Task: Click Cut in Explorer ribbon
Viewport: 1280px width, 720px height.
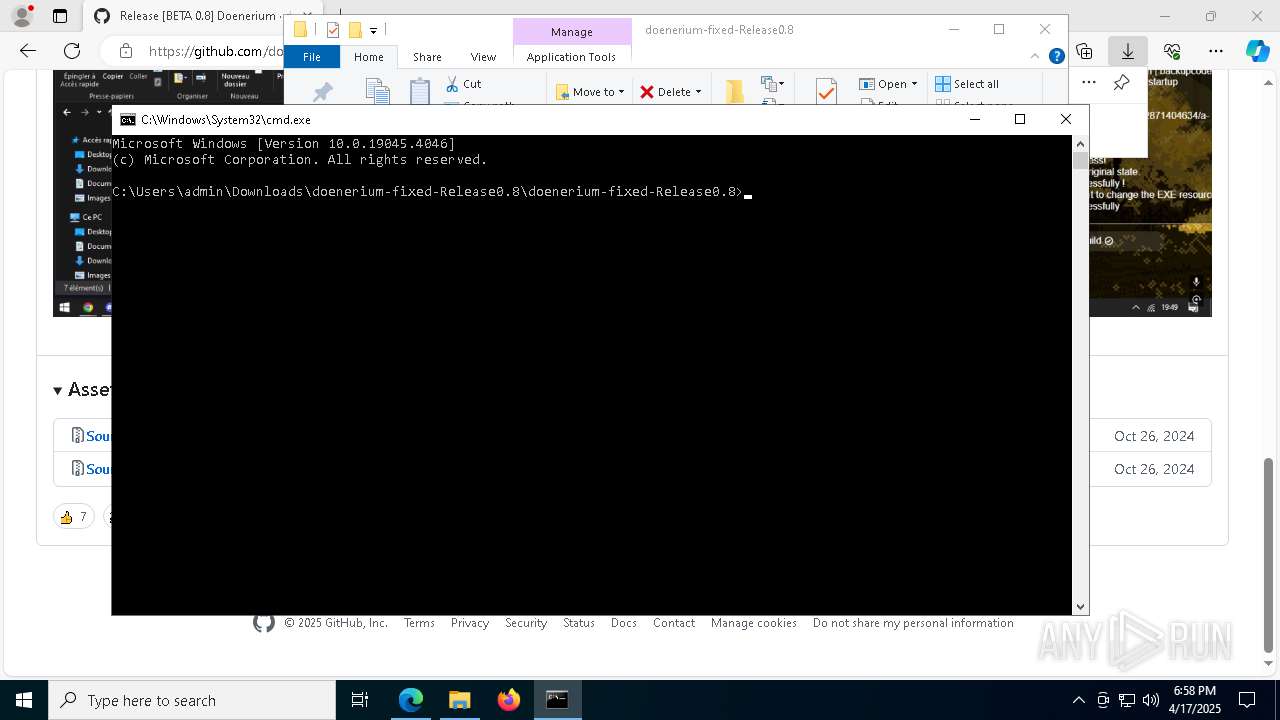Action: point(463,84)
